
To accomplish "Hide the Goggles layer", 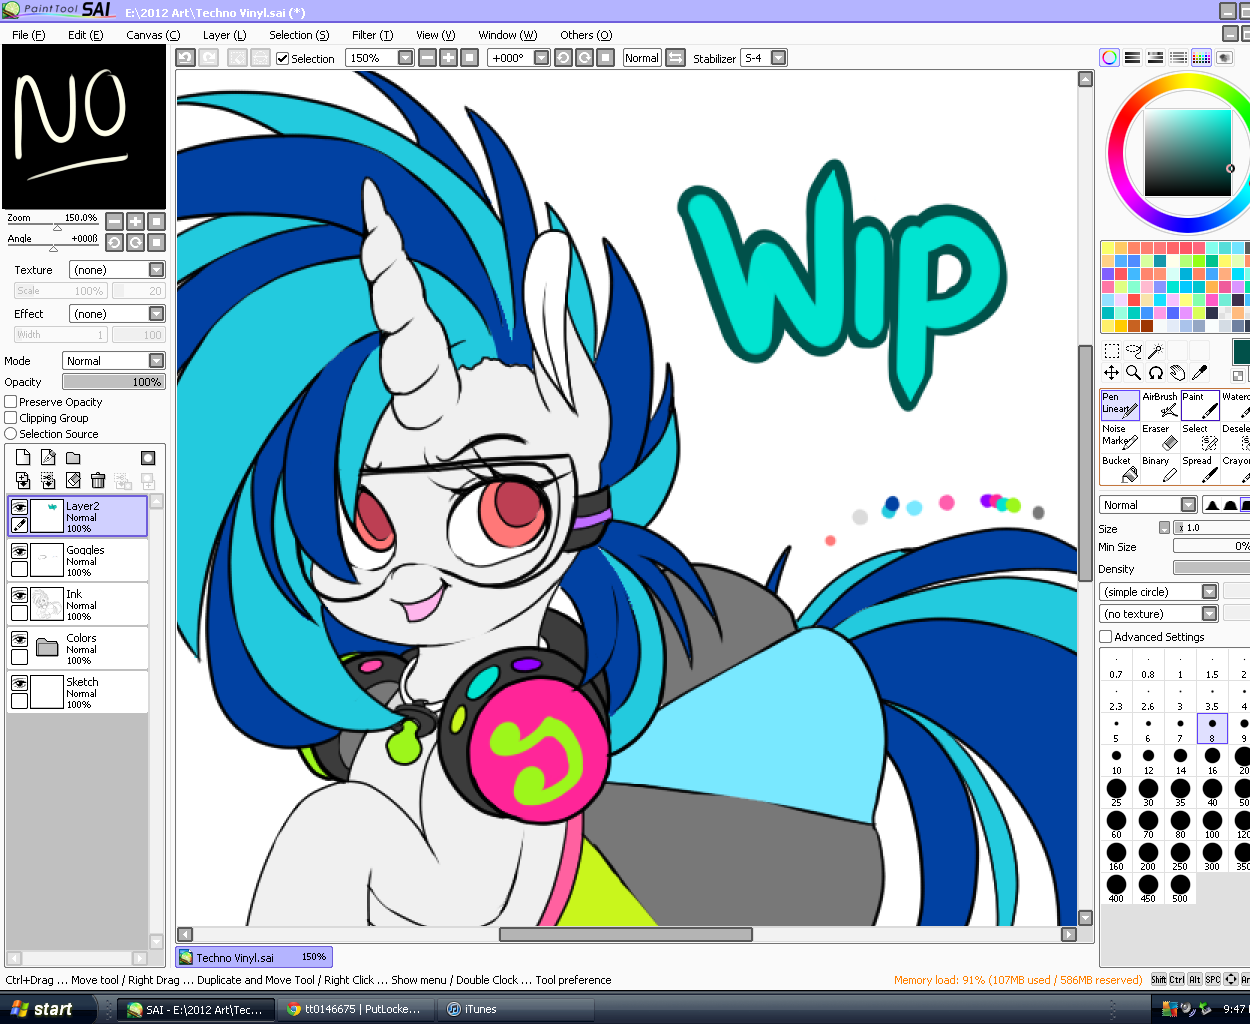I will pyautogui.click(x=19, y=551).
